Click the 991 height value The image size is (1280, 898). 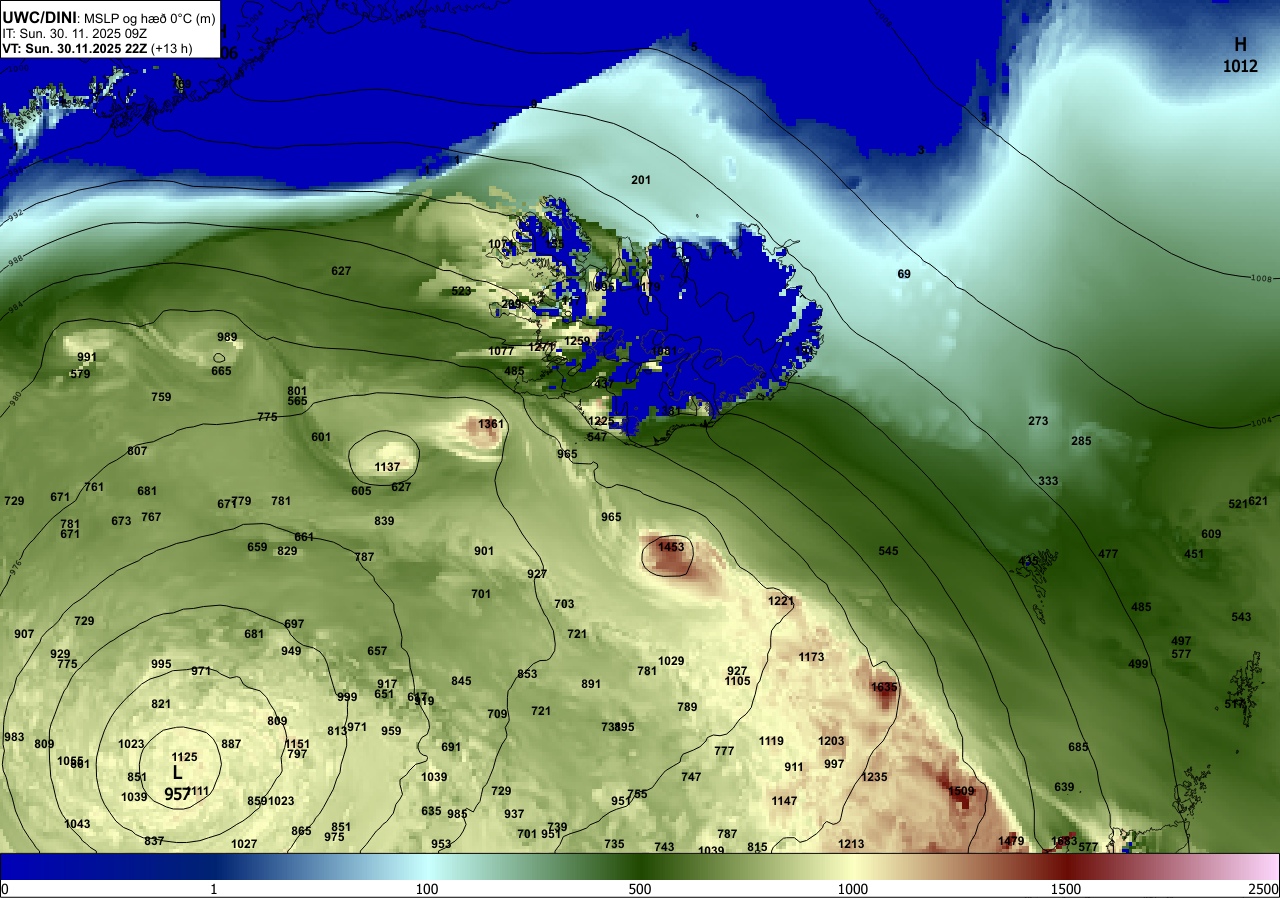[x=87, y=357]
